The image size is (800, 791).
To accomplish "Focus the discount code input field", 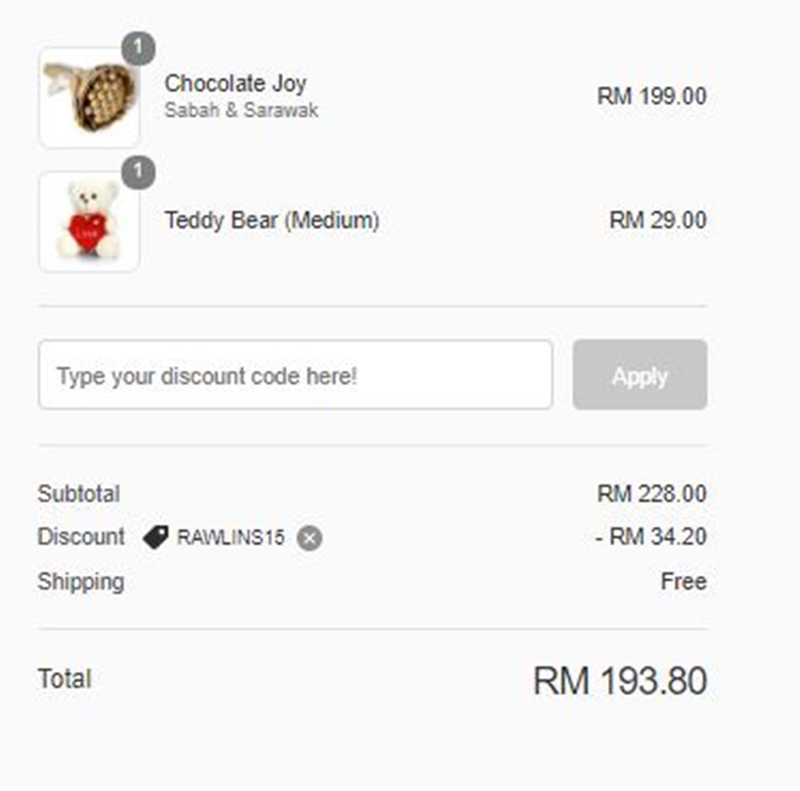I will [x=295, y=375].
